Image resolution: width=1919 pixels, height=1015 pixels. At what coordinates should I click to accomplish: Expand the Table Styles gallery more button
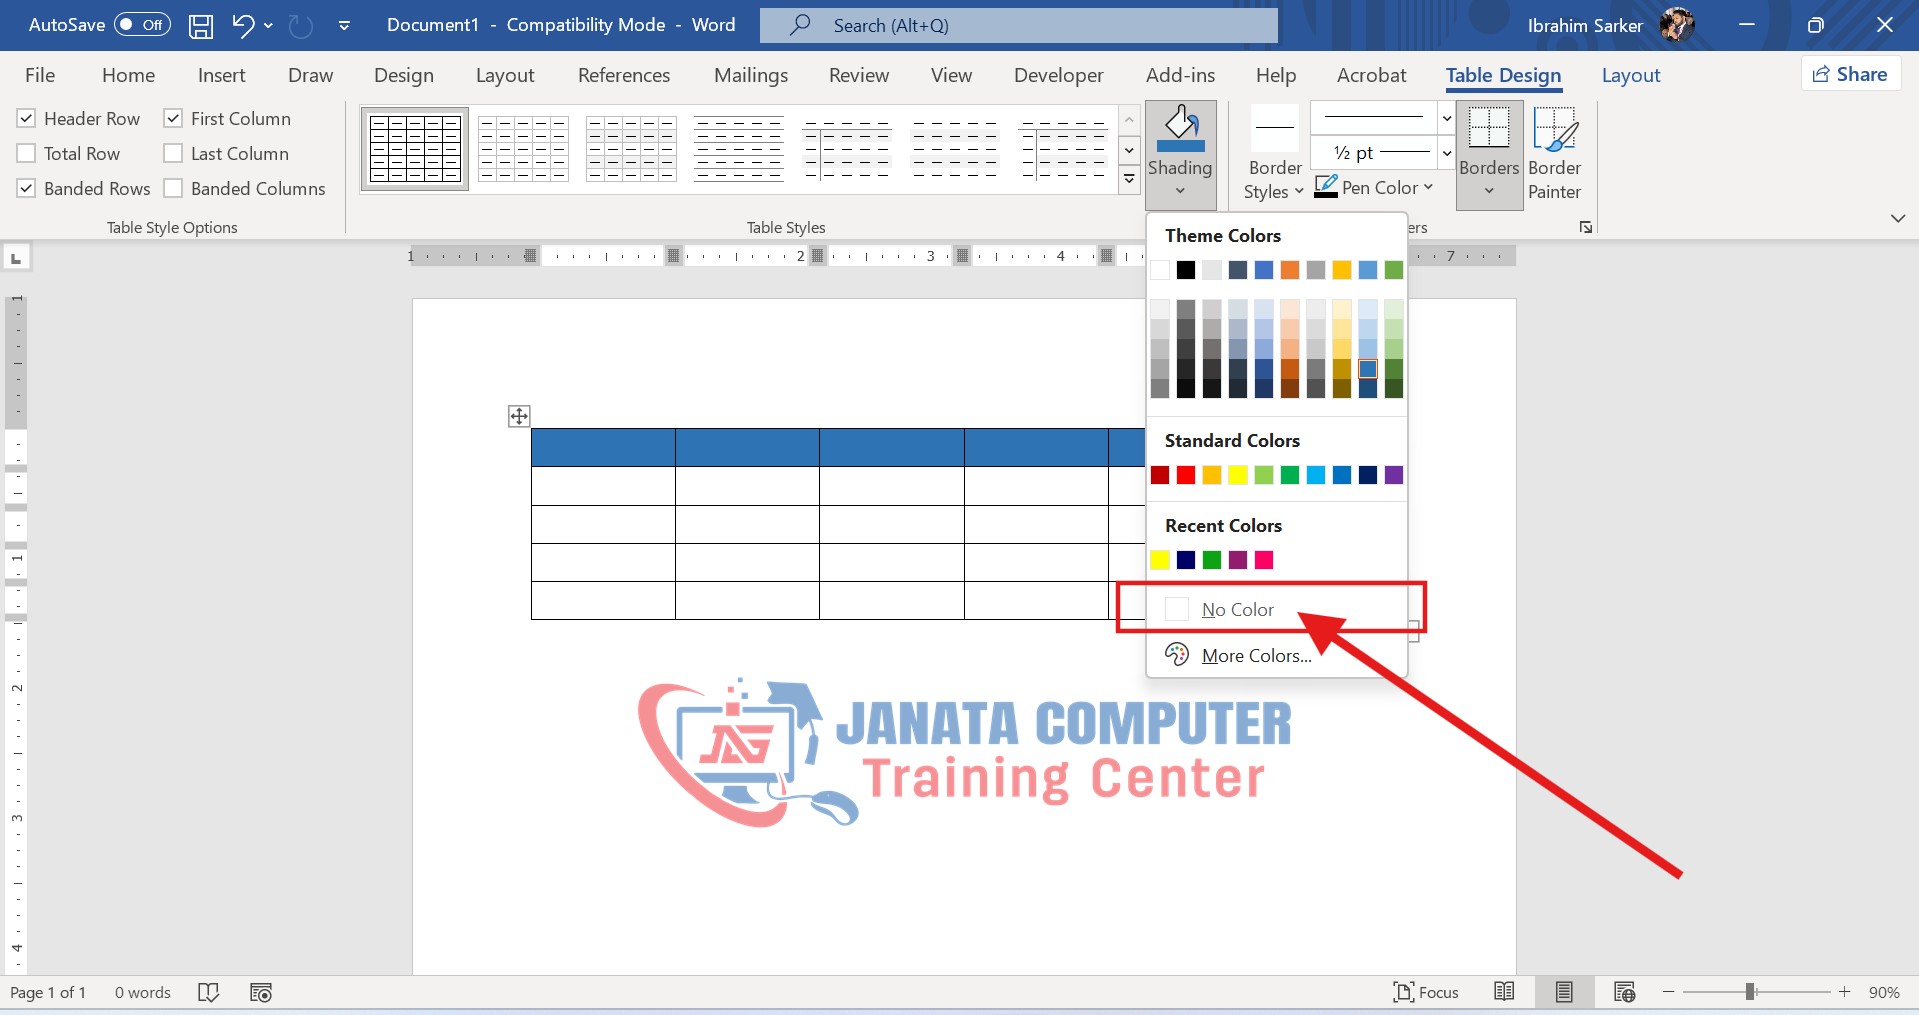1129,180
